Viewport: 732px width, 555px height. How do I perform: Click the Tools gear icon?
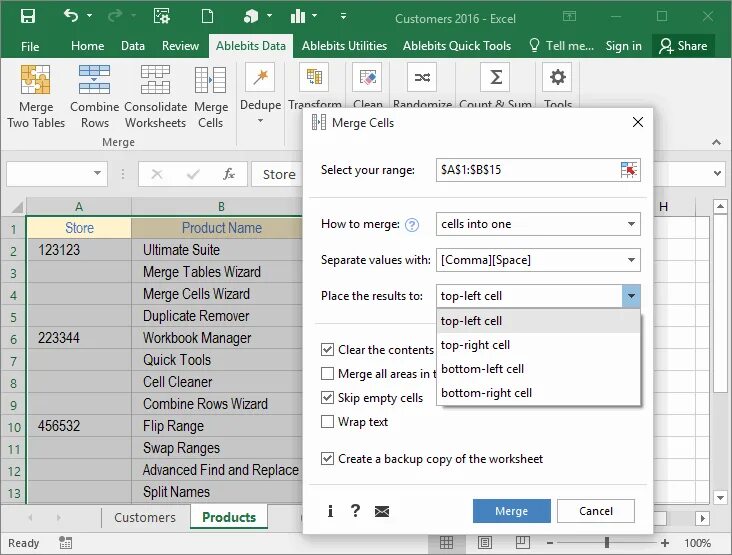coord(557,77)
